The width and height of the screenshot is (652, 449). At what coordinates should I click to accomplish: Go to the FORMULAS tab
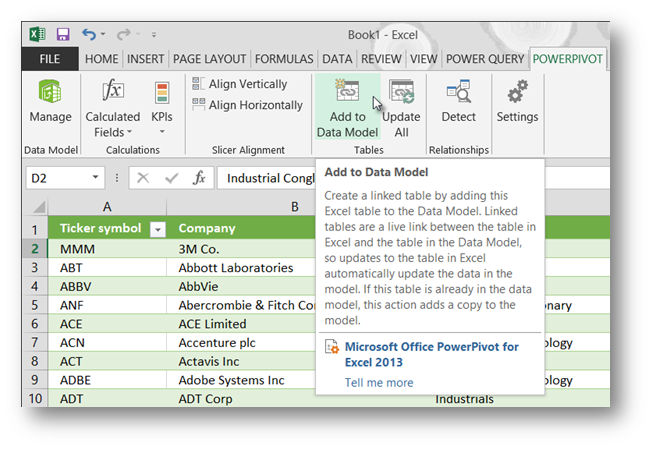pyautogui.click(x=284, y=59)
